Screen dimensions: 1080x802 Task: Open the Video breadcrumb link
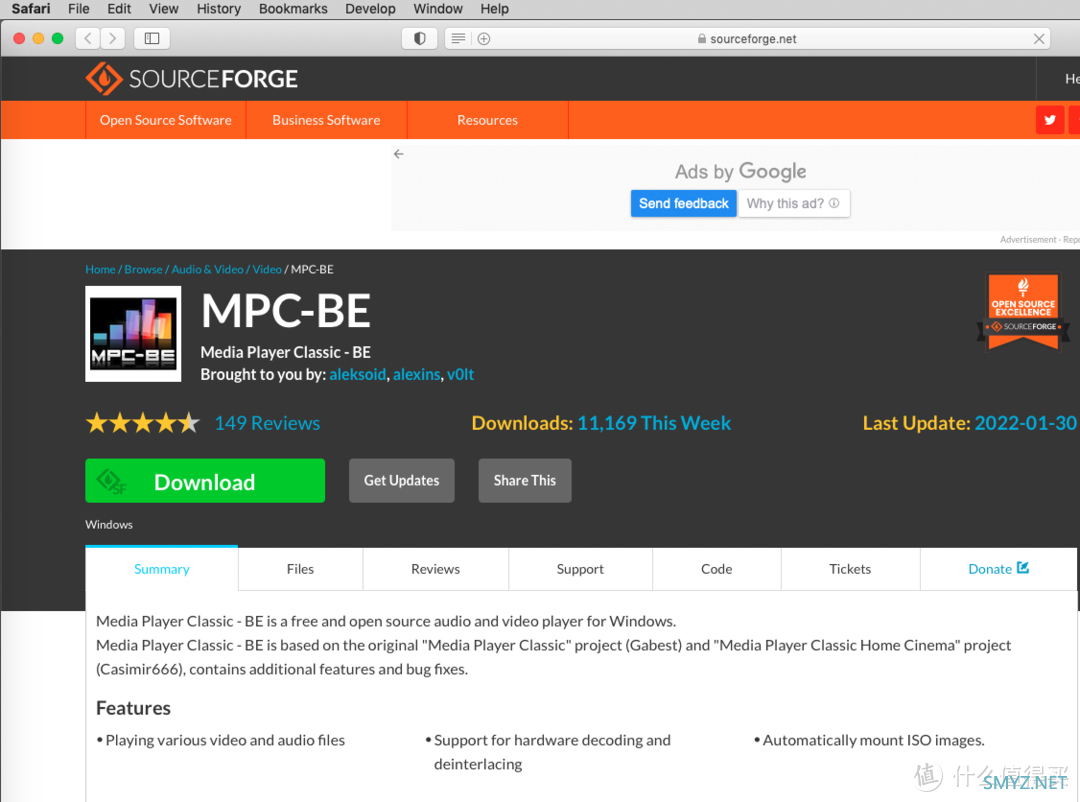pyautogui.click(x=267, y=269)
